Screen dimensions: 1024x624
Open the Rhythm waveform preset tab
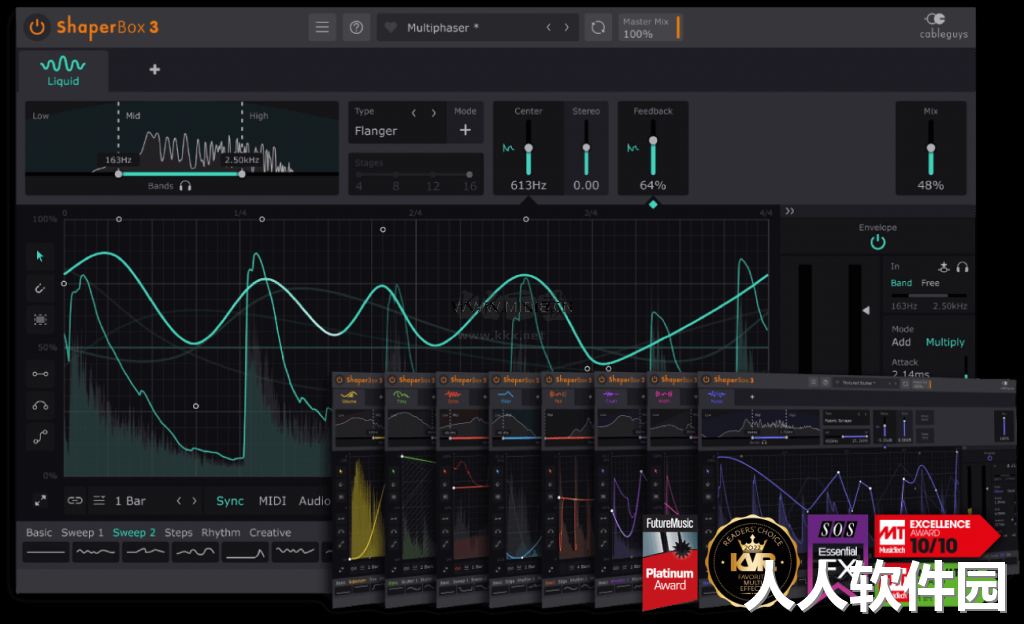[x=221, y=533]
